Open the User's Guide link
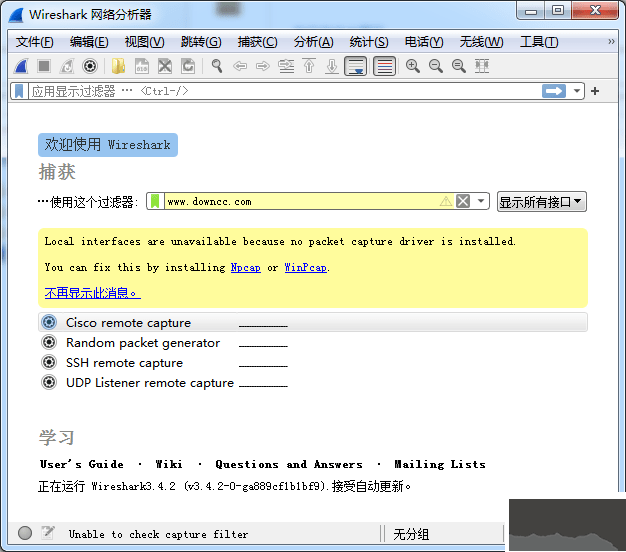This screenshot has height=552, width=626. pyautogui.click(x=81, y=464)
